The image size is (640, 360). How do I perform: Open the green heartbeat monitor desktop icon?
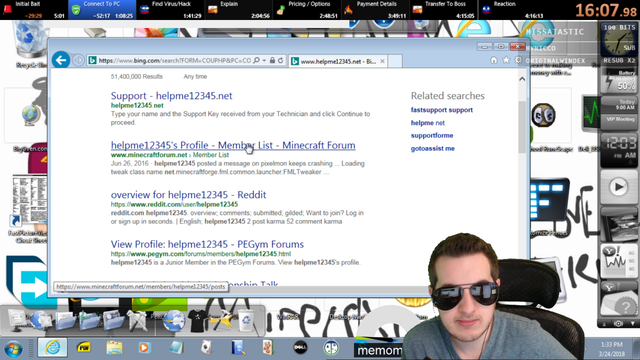tap(590, 114)
